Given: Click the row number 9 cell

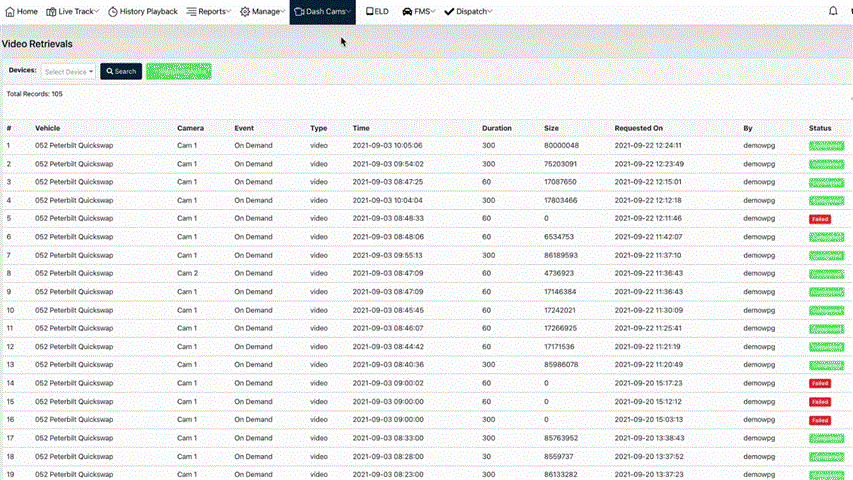Looking at the screenshot, I should 9,292.
